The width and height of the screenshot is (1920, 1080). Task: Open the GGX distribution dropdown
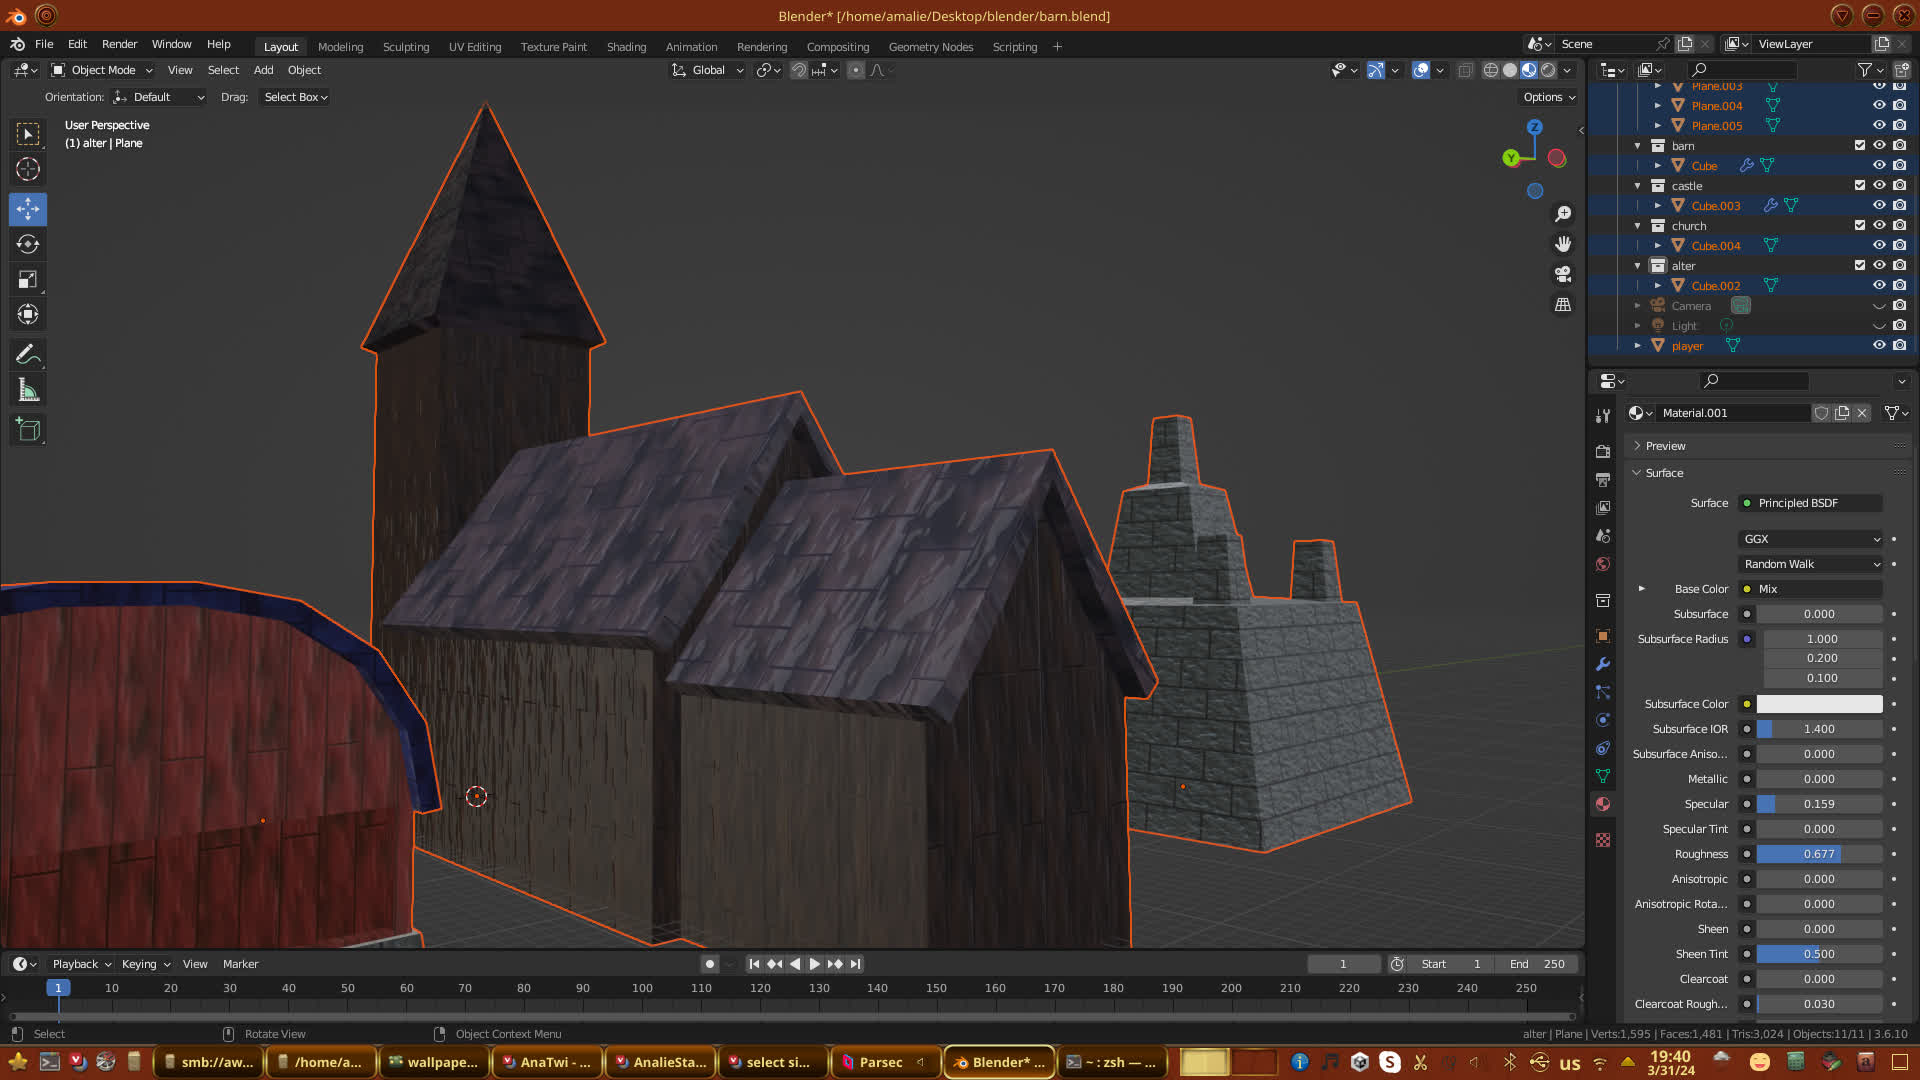(1811, 539)
